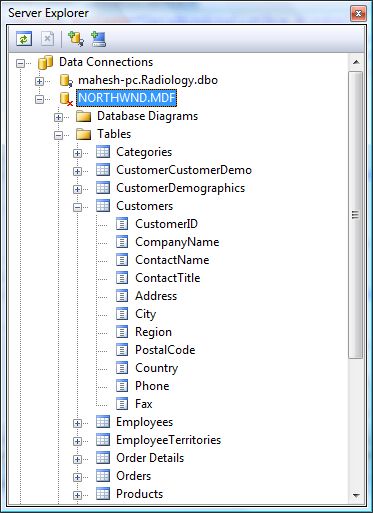This screenshot has height=513, width=373.
Task: Click the Customers table icon
Action: click(x=103, y=206)
